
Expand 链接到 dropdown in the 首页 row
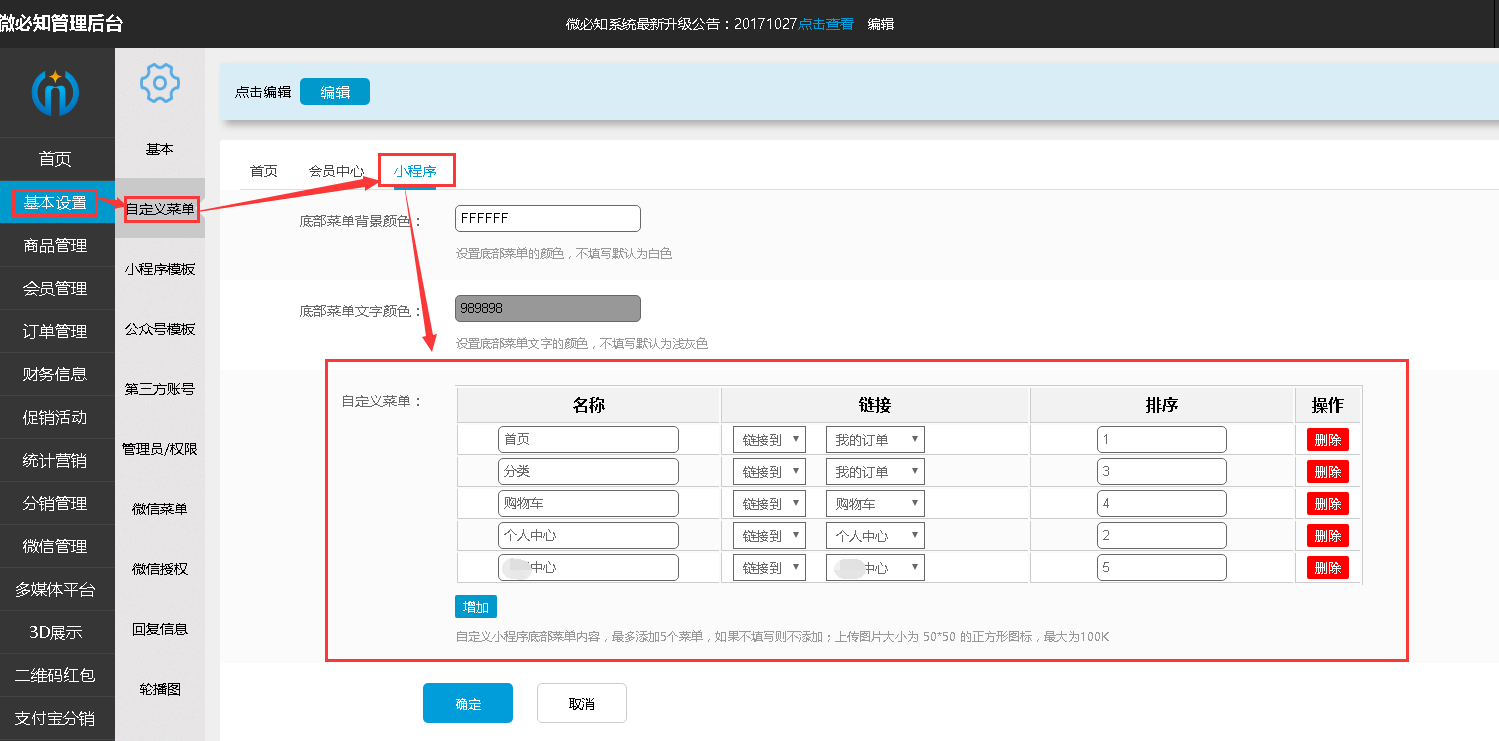click(x=769, y=439)
